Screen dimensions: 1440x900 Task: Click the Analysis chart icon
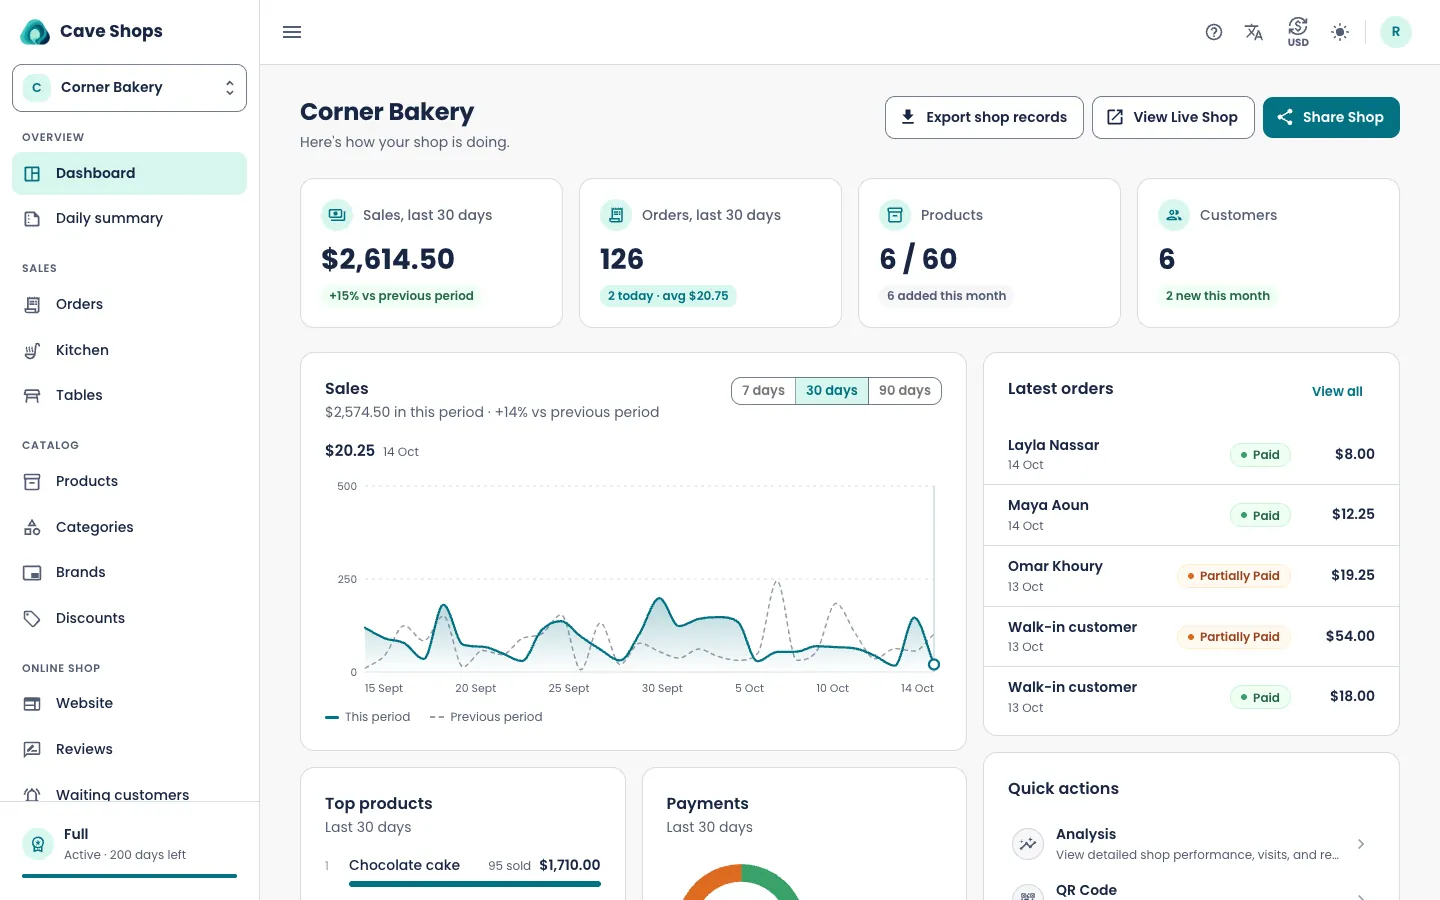1028,844
